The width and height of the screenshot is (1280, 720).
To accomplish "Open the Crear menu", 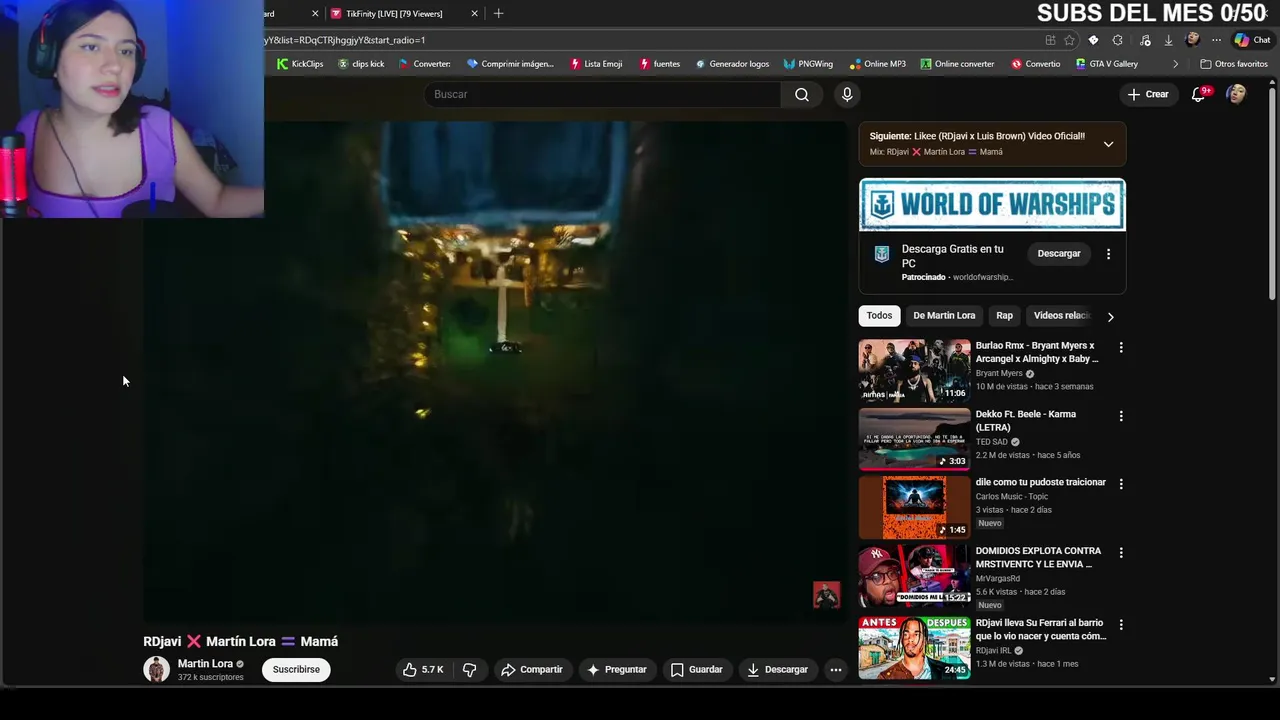I will (1148, 94).
